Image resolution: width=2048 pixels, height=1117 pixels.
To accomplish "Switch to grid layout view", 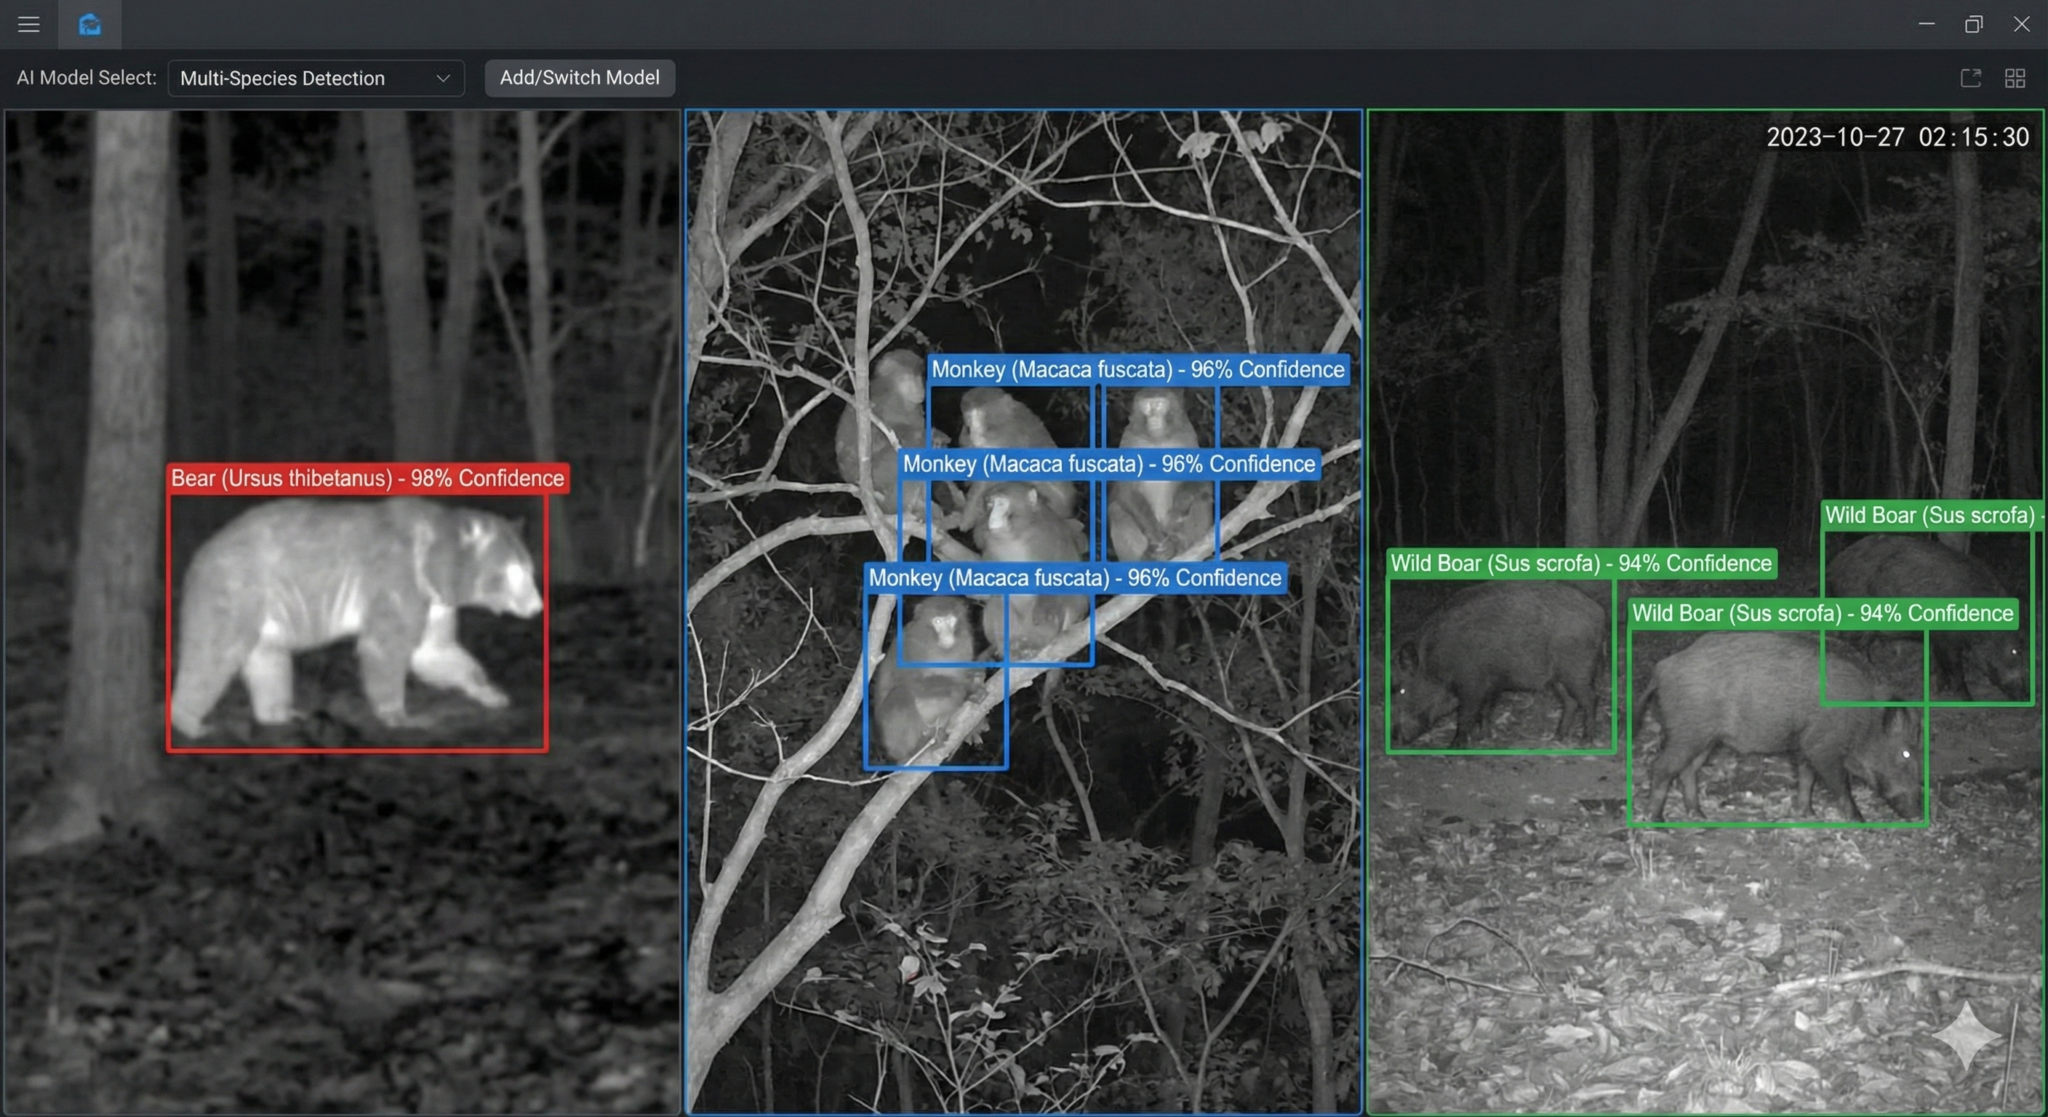I will [x=2015, y=78].
